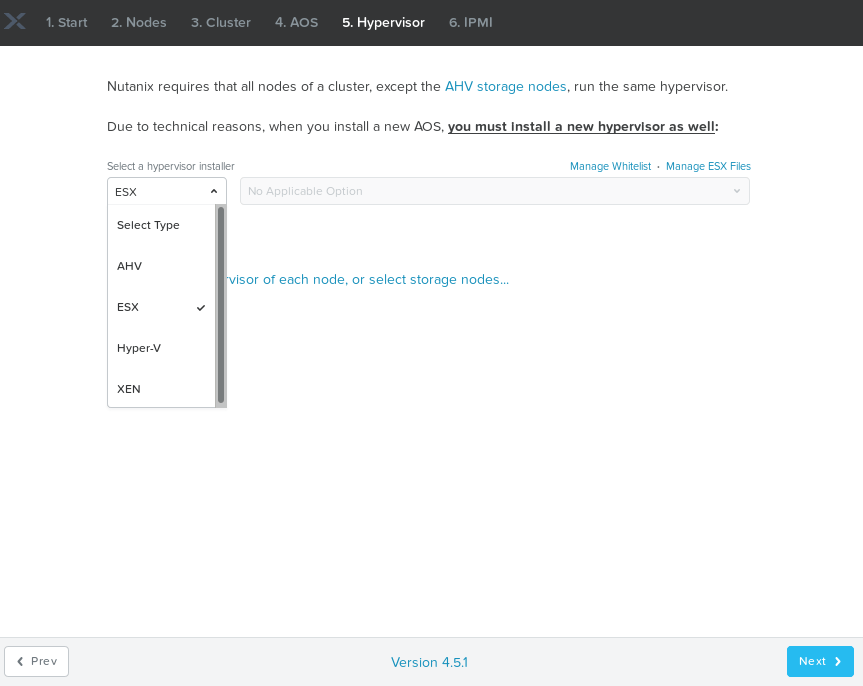Click the Nutanix X logo icon
The height and width of the screenshot is (686, 863).
[x=14, y=22]
